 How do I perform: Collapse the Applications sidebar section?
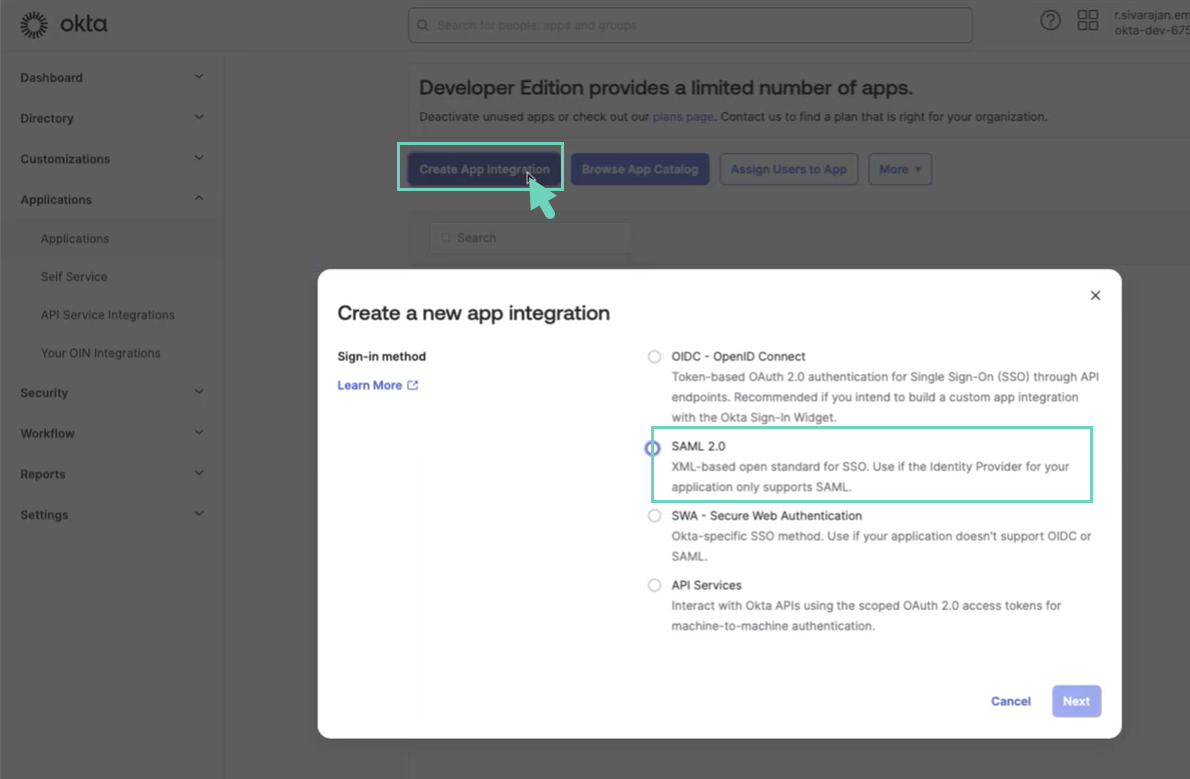click(x=198, y=199)
